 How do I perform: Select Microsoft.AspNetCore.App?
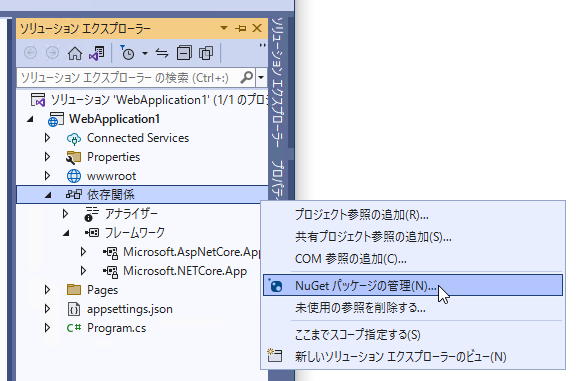(192, 252)
